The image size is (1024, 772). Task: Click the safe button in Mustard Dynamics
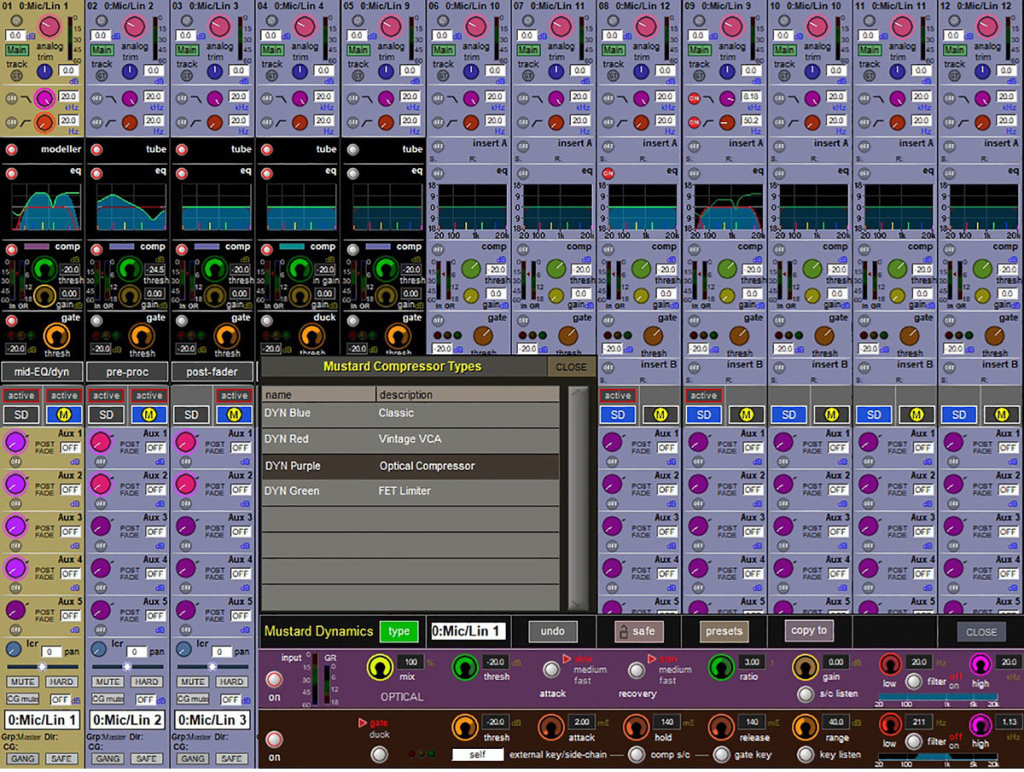tap(638, 631)
